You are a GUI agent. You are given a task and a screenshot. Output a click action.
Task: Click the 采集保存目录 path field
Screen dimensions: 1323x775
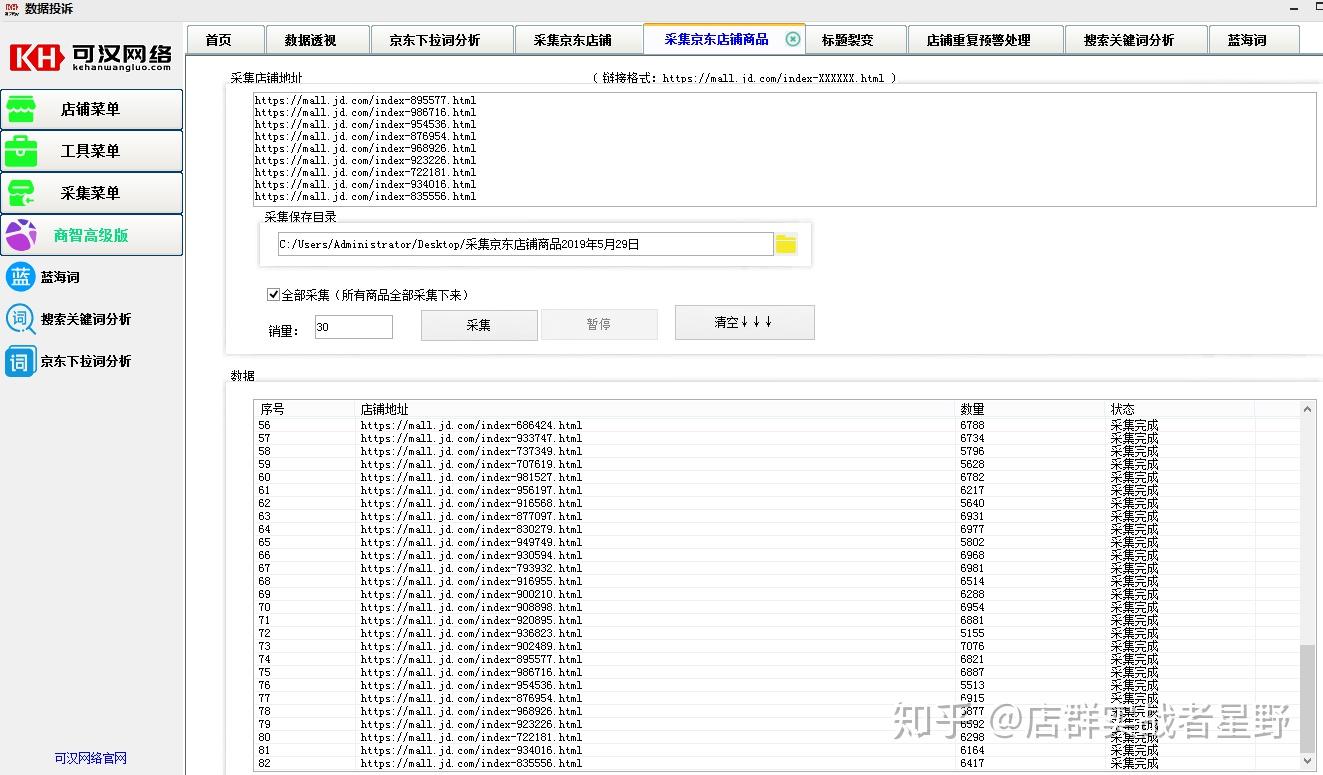tap(526, 244)
